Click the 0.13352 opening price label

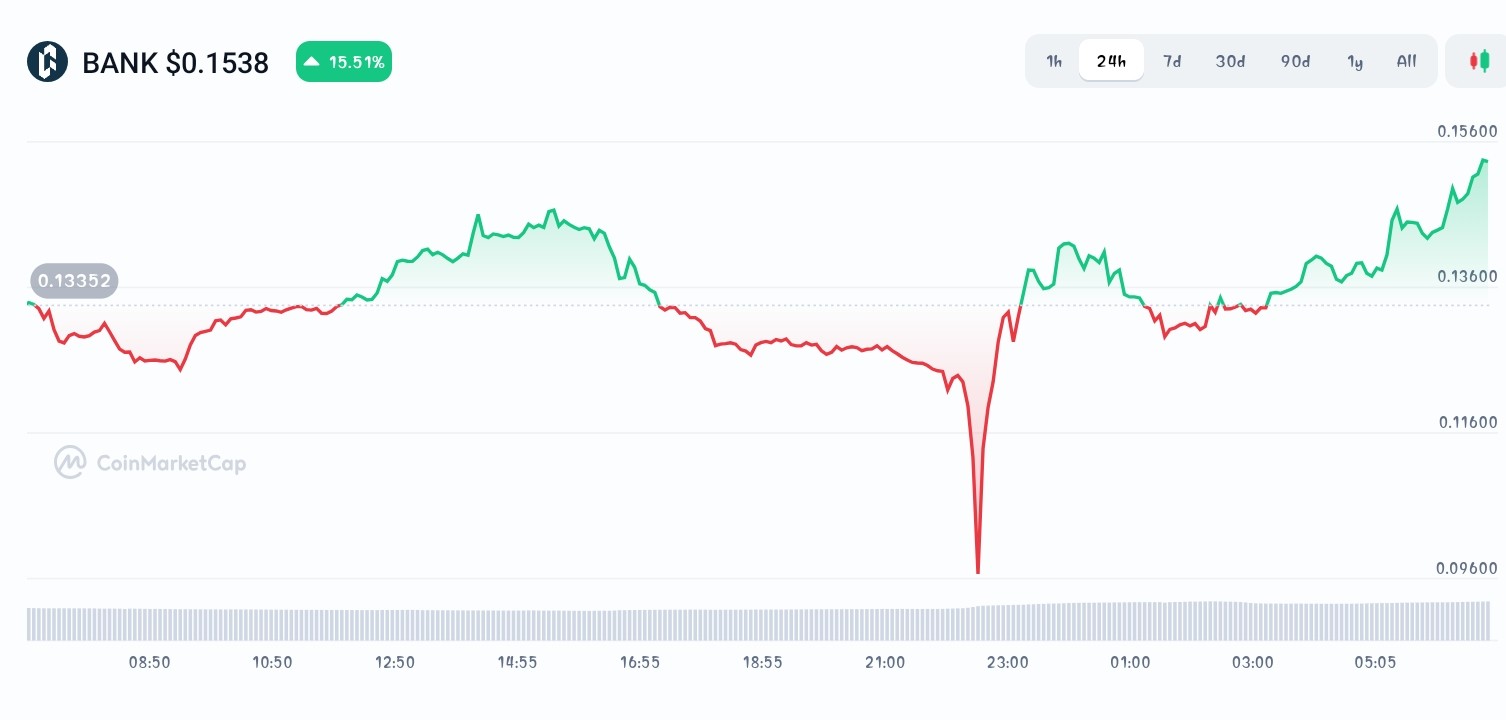74,280
